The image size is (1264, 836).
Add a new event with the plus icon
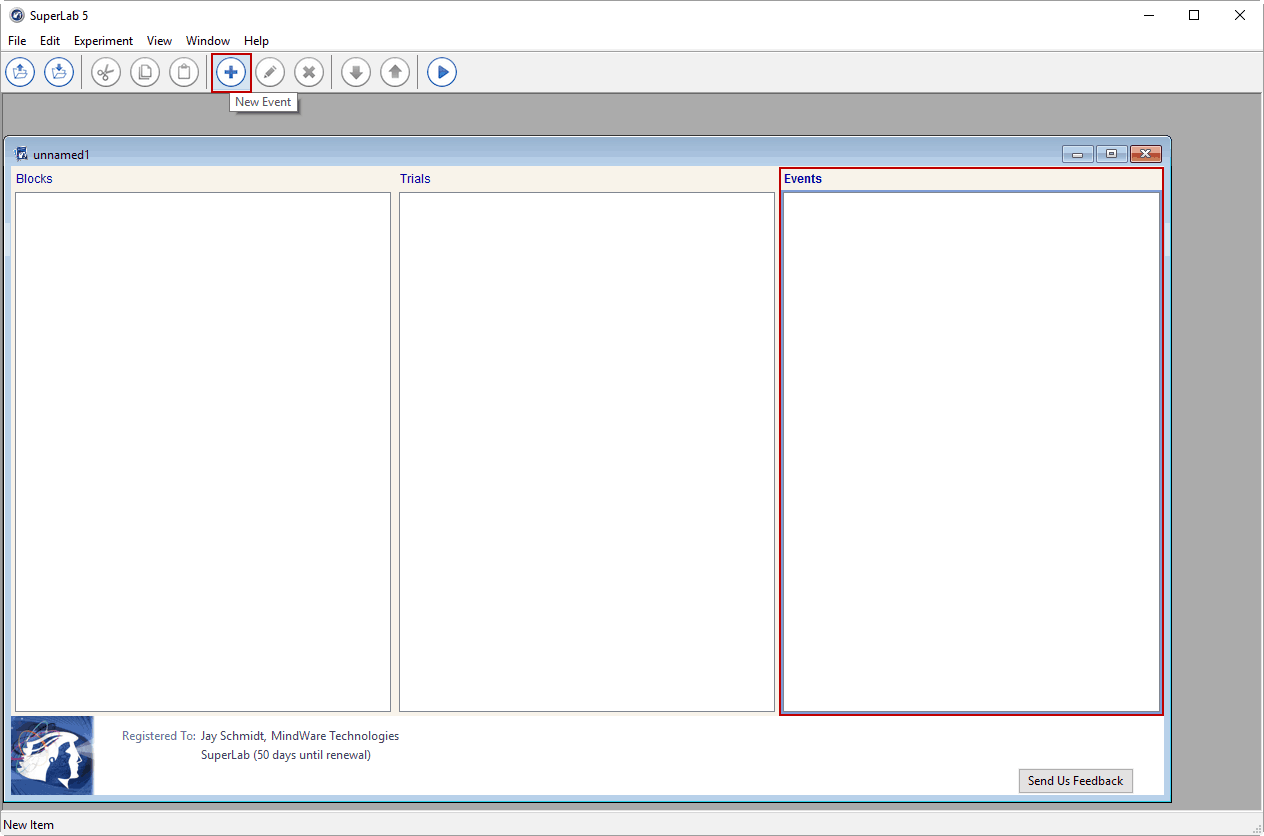(231, 72)
